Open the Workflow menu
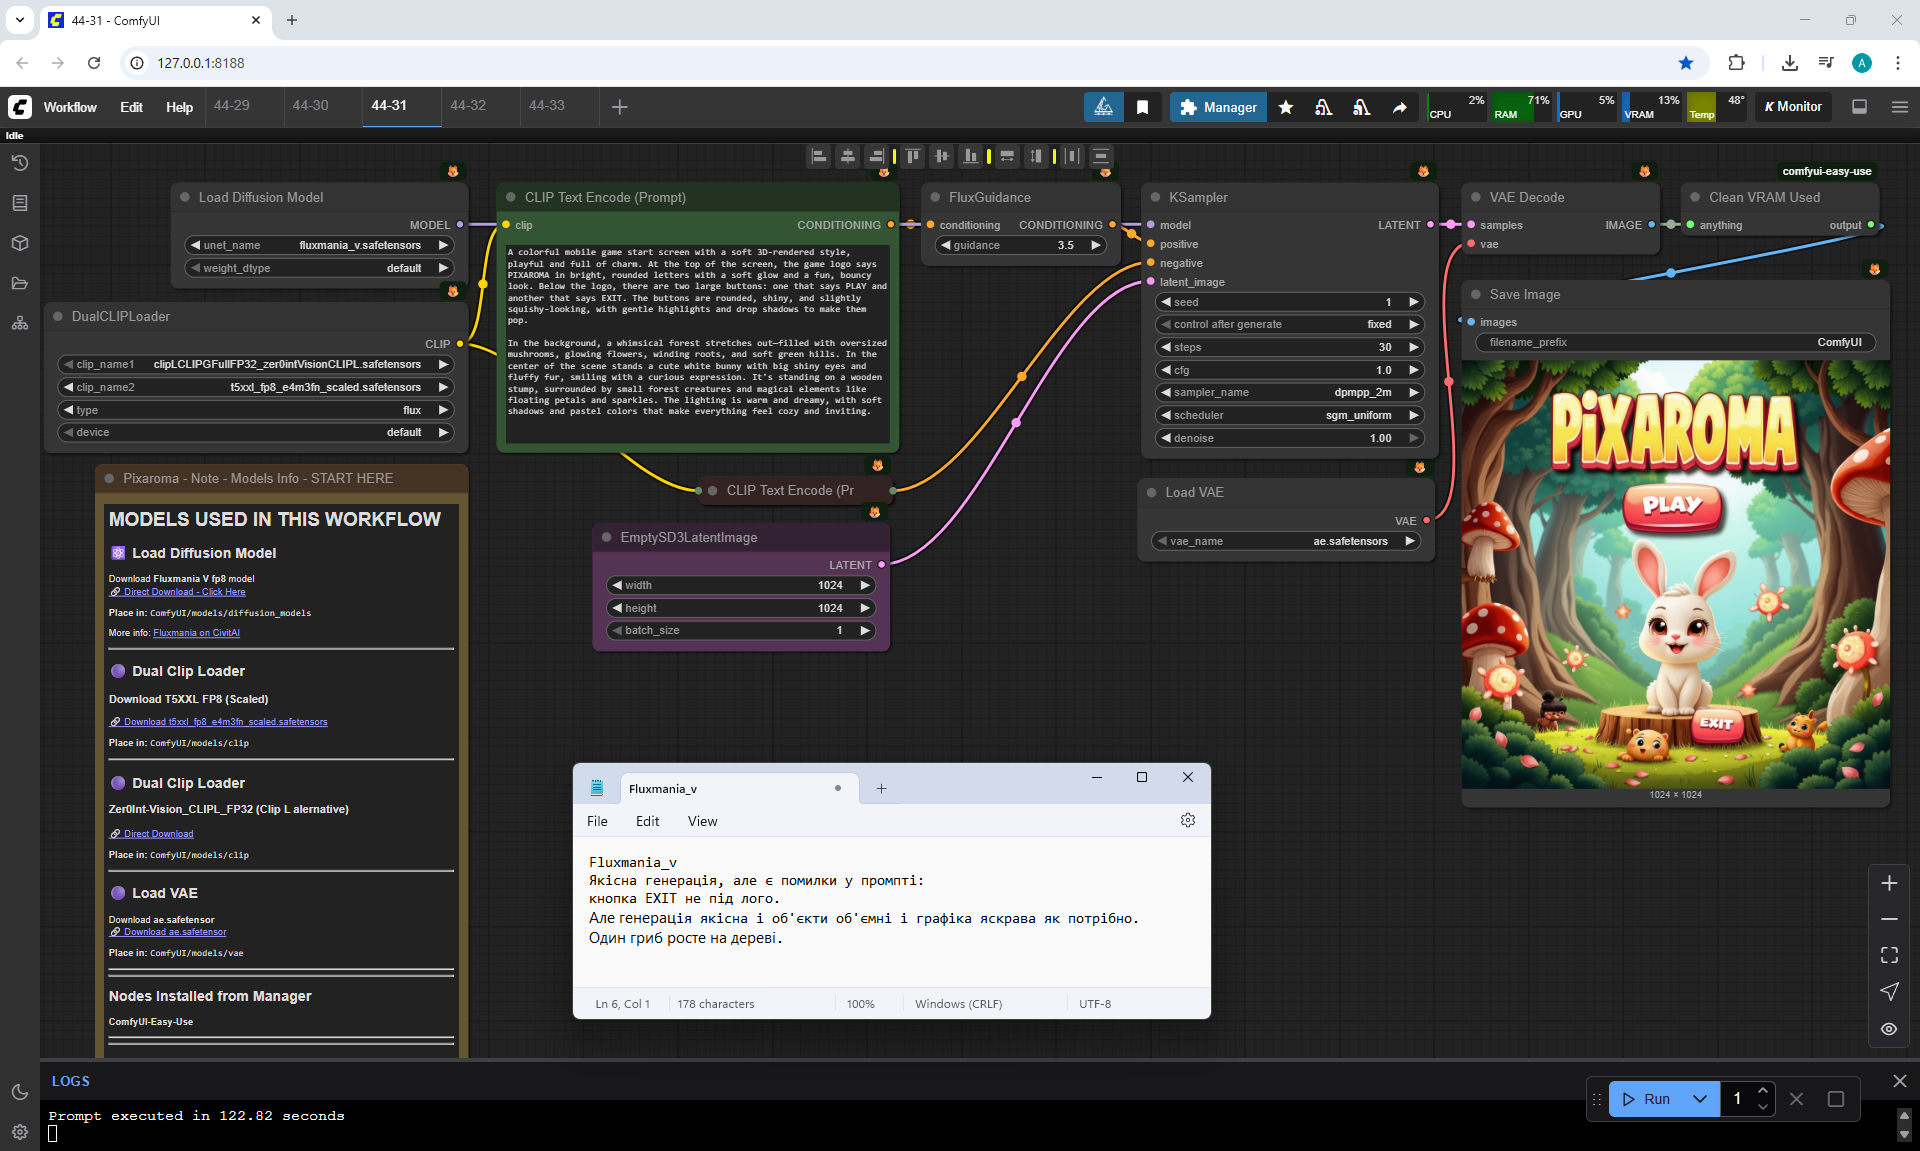1920x1151 pixels. pyautogui.click(x=70, y=107)
